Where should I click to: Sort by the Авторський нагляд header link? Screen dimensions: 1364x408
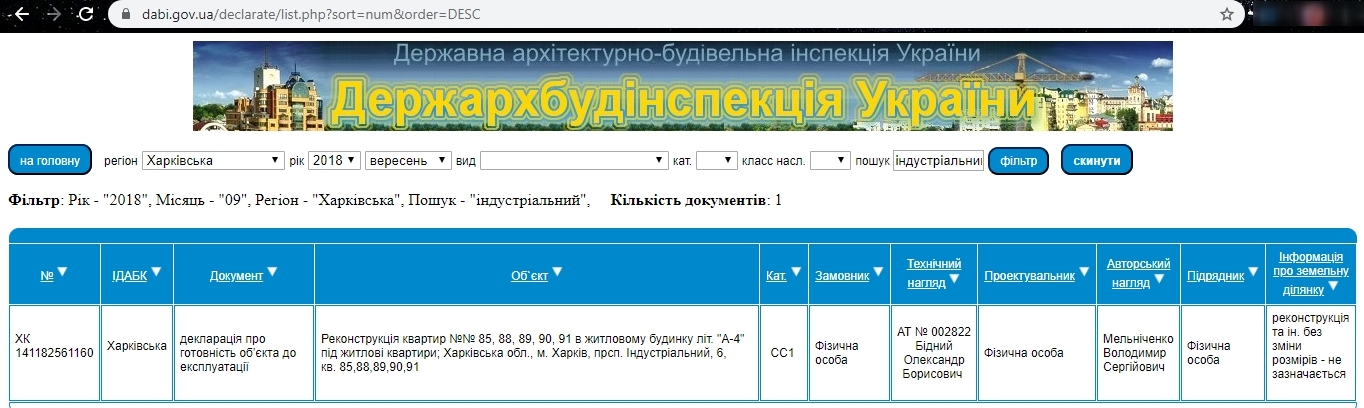1138,272
